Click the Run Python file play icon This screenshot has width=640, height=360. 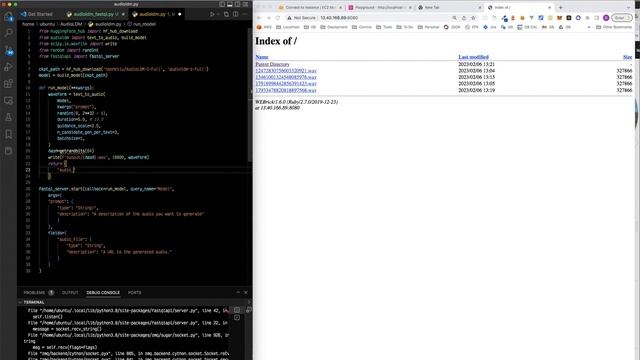coord(212,14)
